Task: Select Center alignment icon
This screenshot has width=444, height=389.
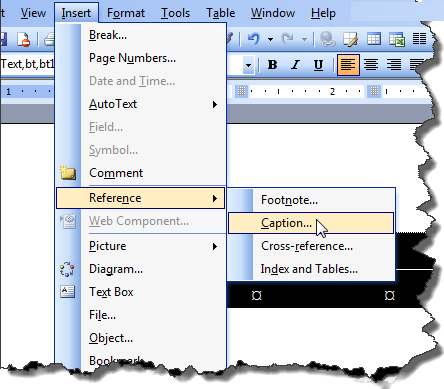Action: click(371, 65)
